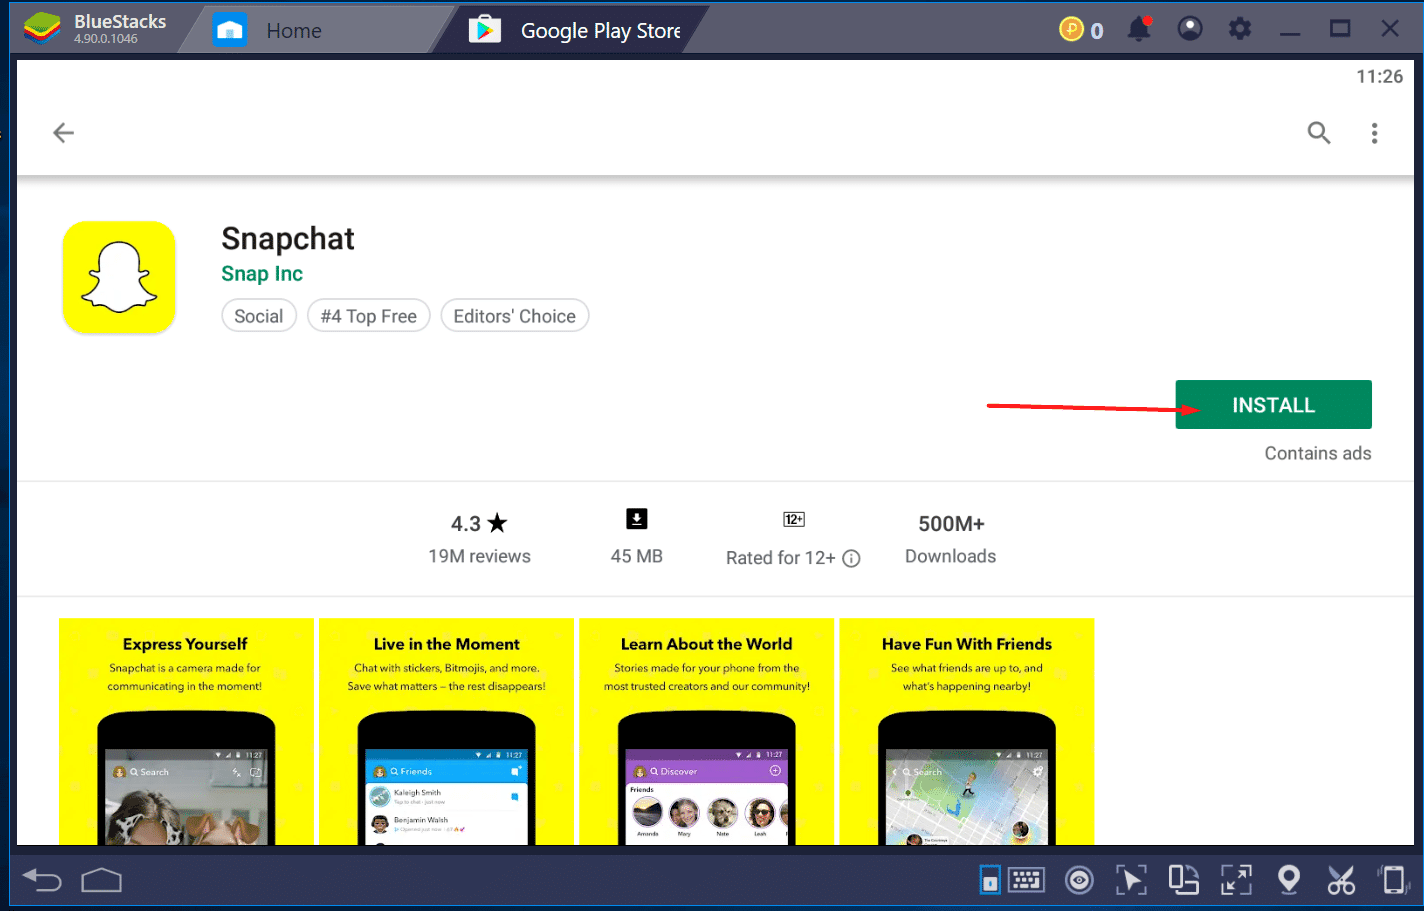Screen dimensions: 1424x911
Task: Click the 19M reviews label
Action: tap(480, 556)
